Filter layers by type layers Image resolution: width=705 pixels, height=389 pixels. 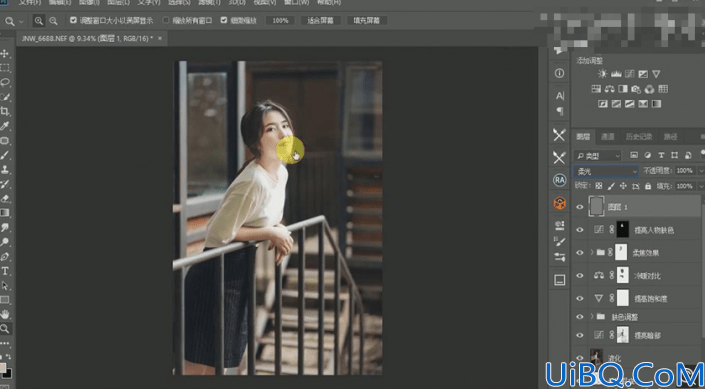(x=661, y=156)
